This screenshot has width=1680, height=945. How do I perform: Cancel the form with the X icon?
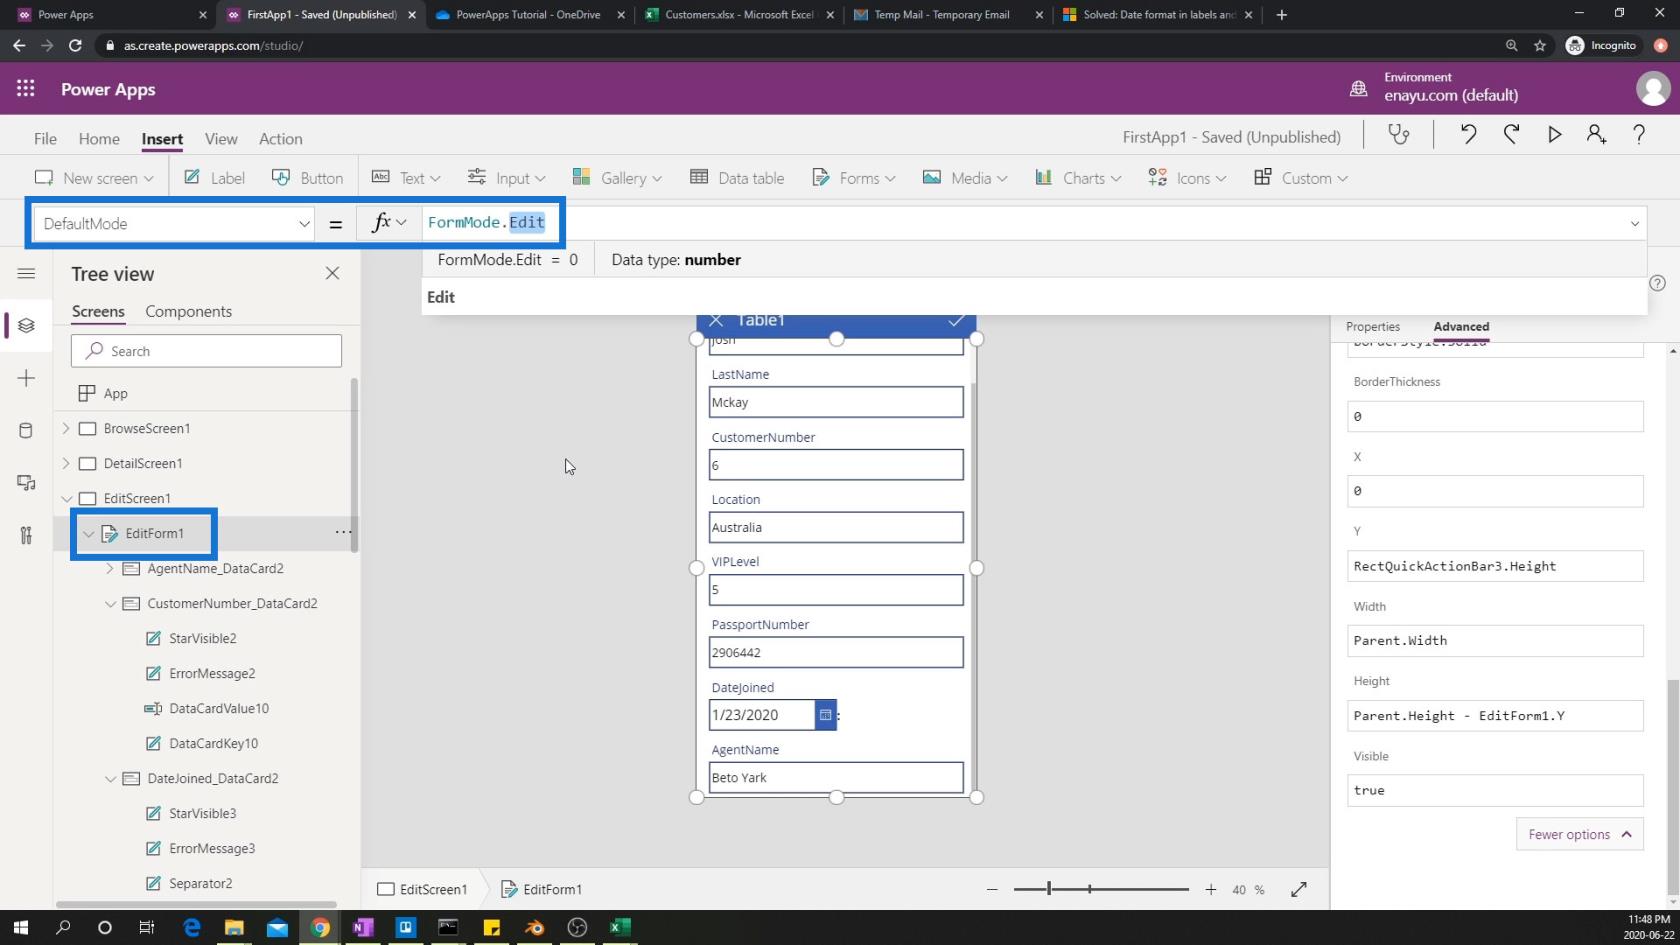tap(716, 320)
